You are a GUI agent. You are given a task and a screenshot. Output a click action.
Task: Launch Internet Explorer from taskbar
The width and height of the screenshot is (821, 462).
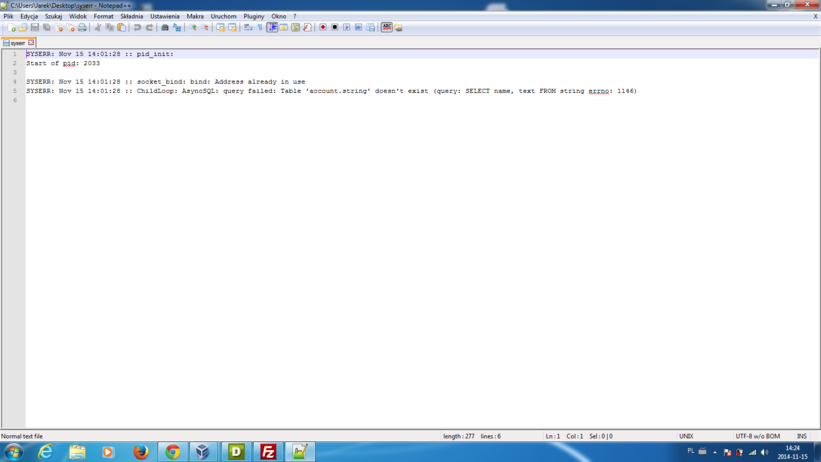[x=46, y=452]
